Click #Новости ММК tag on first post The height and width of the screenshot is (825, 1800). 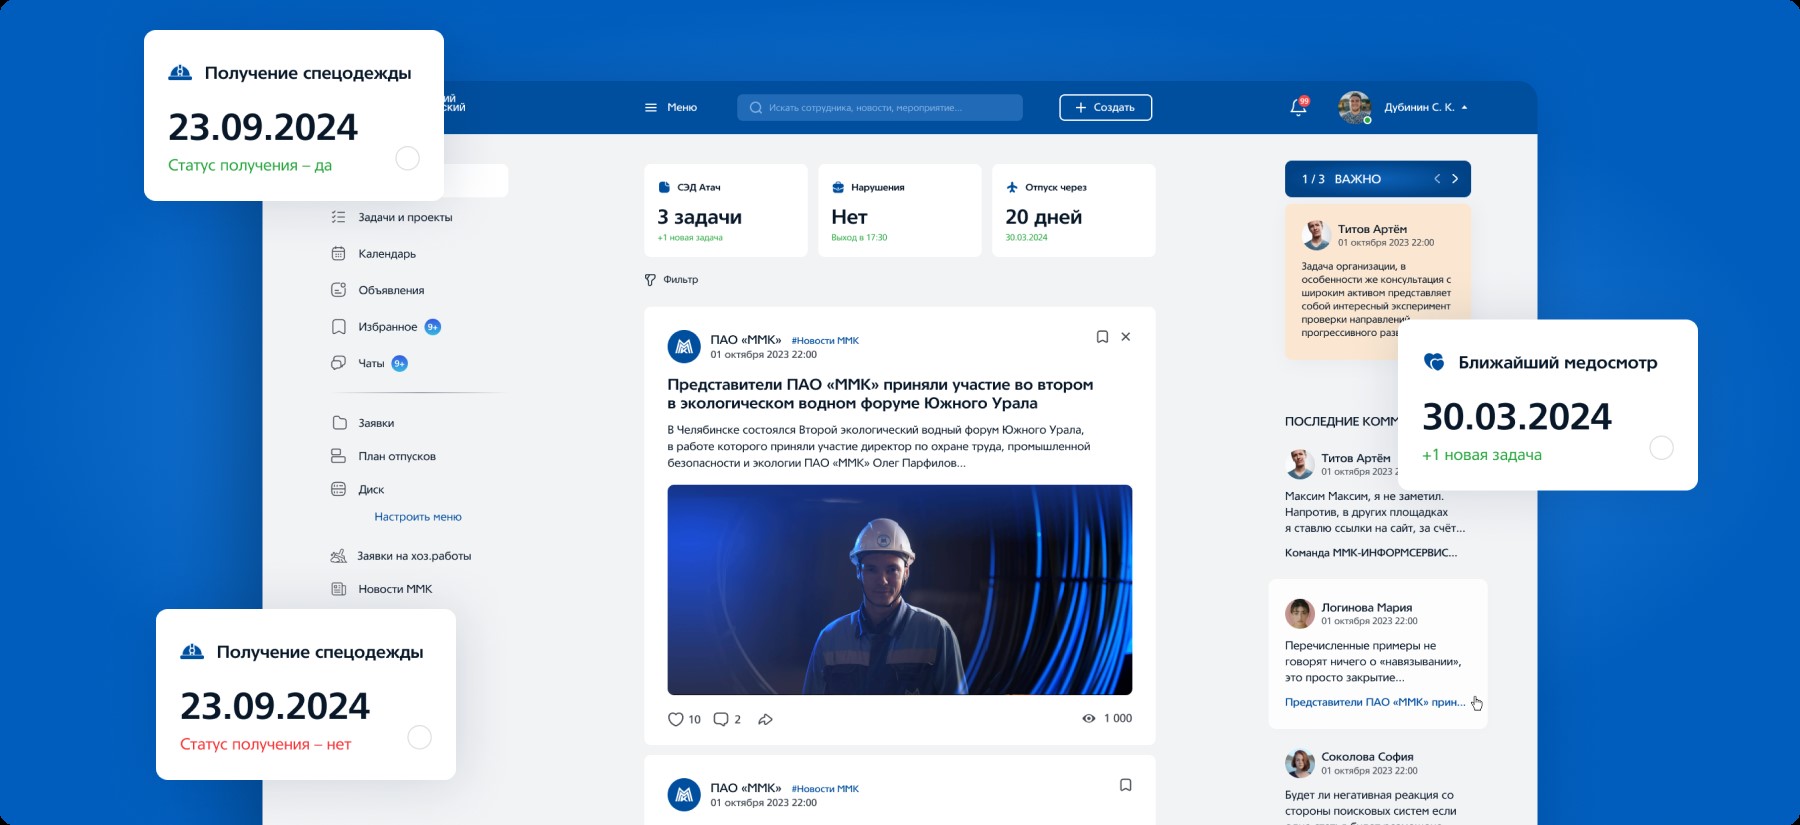825,341
